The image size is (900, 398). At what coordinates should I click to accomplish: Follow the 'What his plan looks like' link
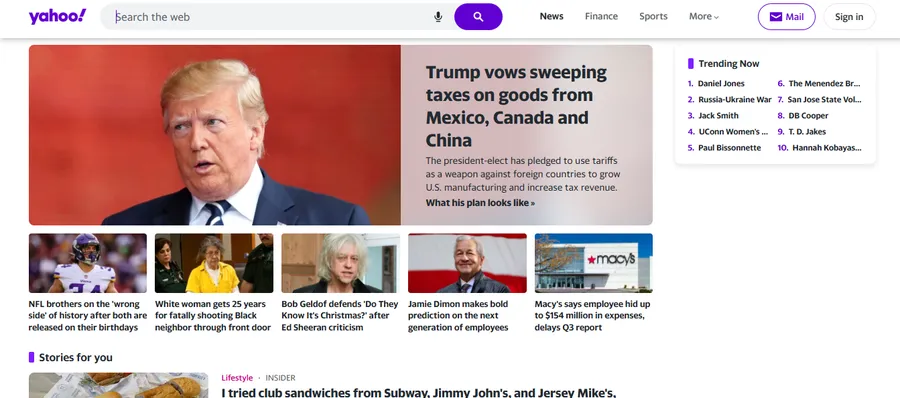coord(480,203)
